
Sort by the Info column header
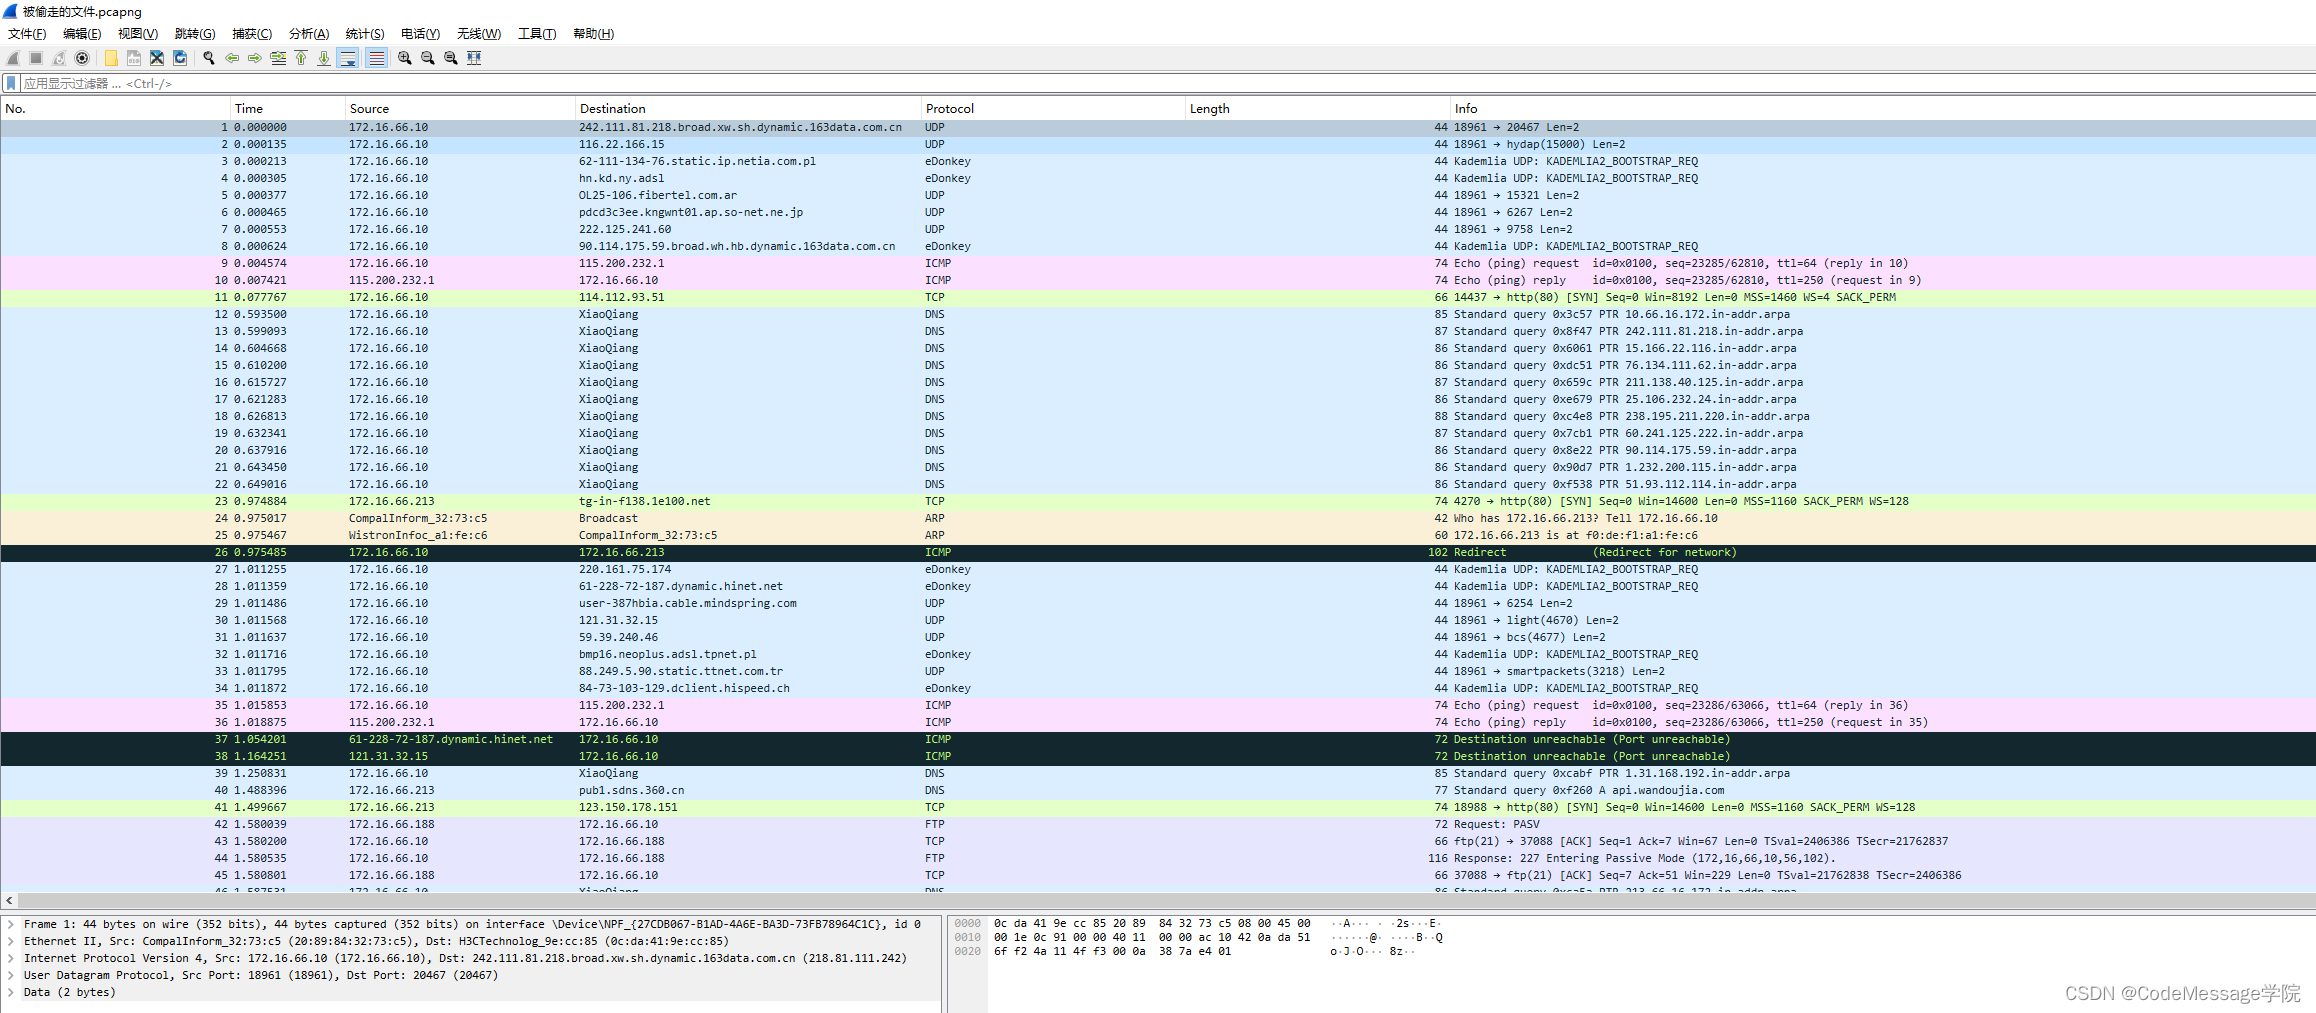(1883, 109)
